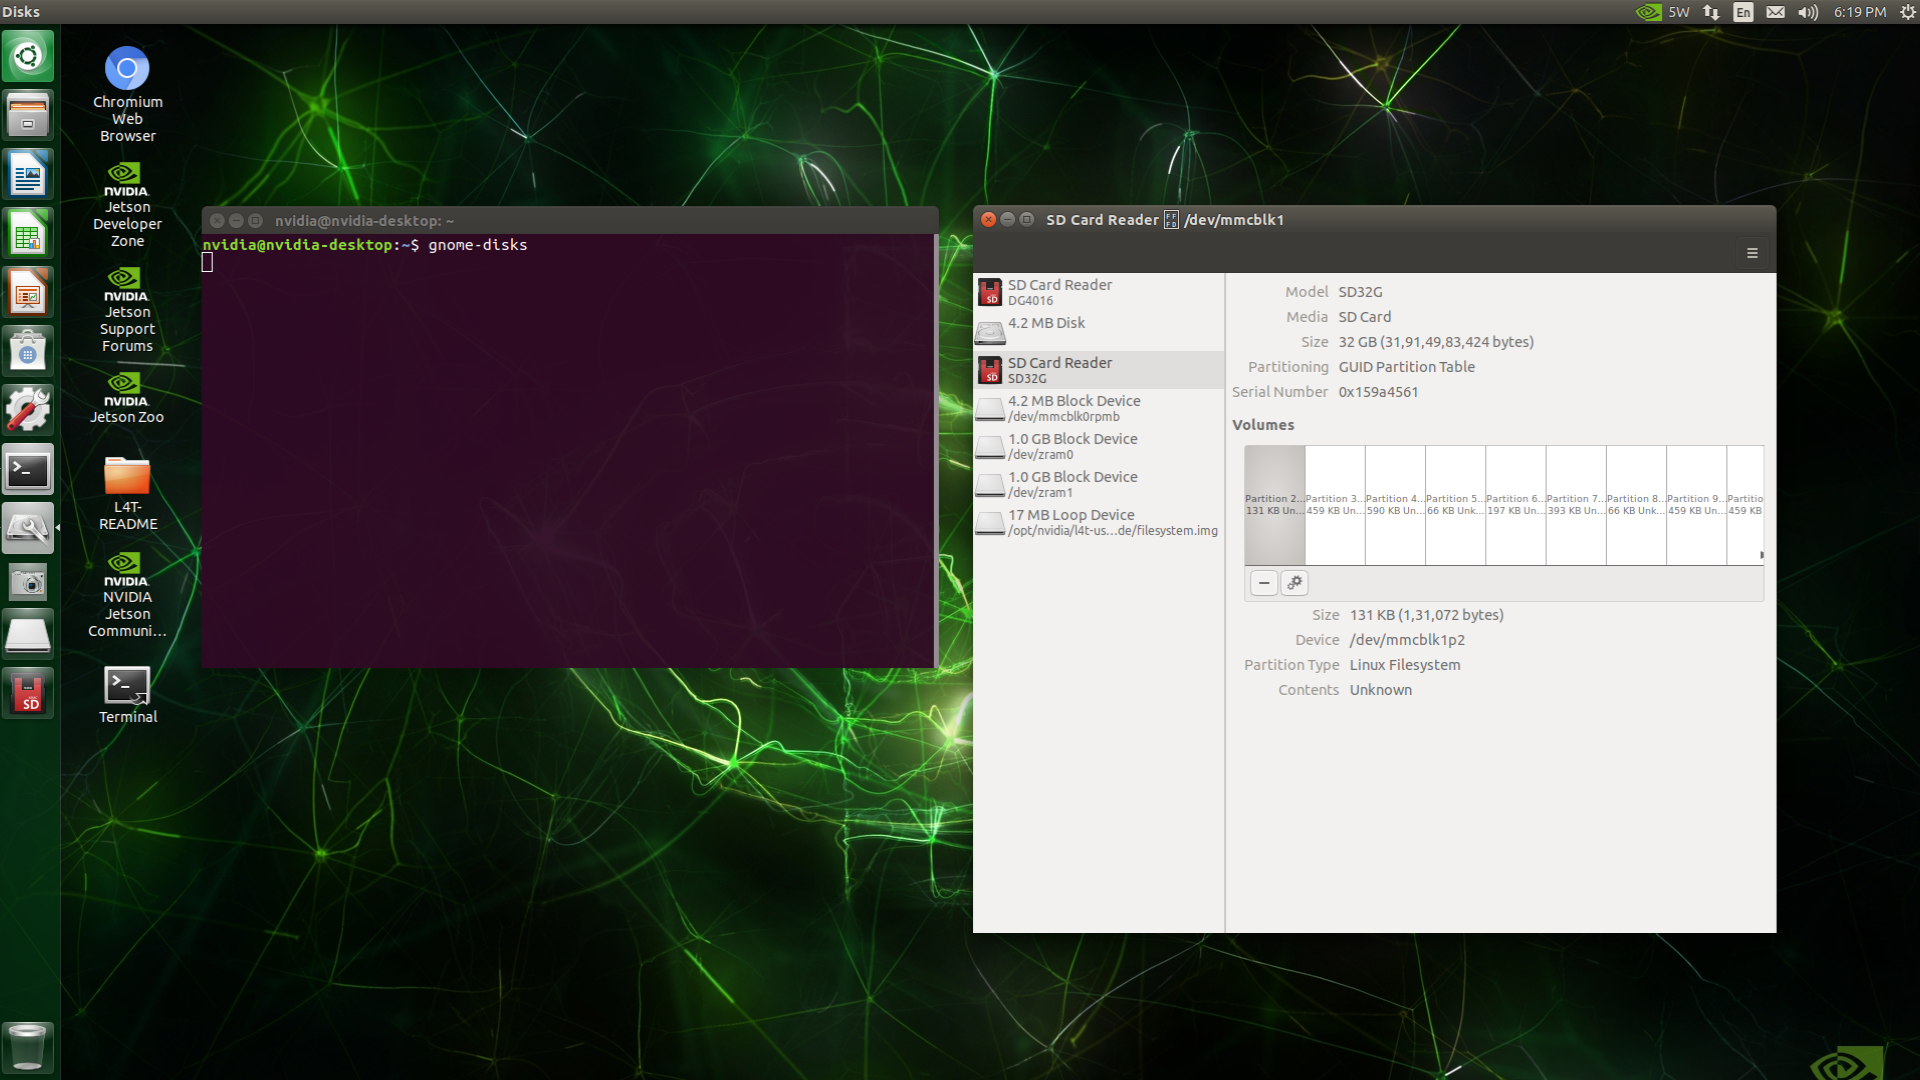1920x1080 pixels.
Task: Open the Terminal icon in the launcher
Action: point(28,471)
